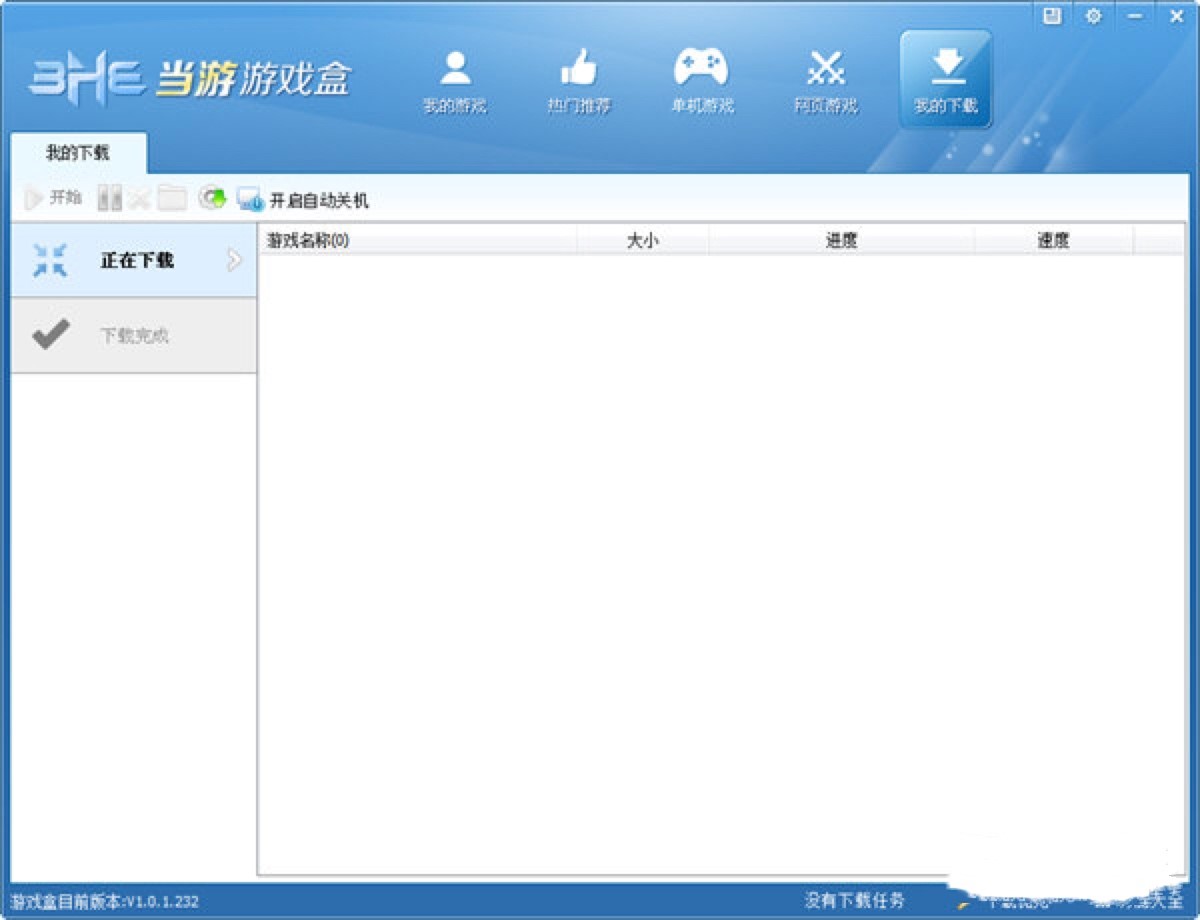Click the 速度 column header
The height and width of the screenshot is (920, 1200).
click(1054, 240)
